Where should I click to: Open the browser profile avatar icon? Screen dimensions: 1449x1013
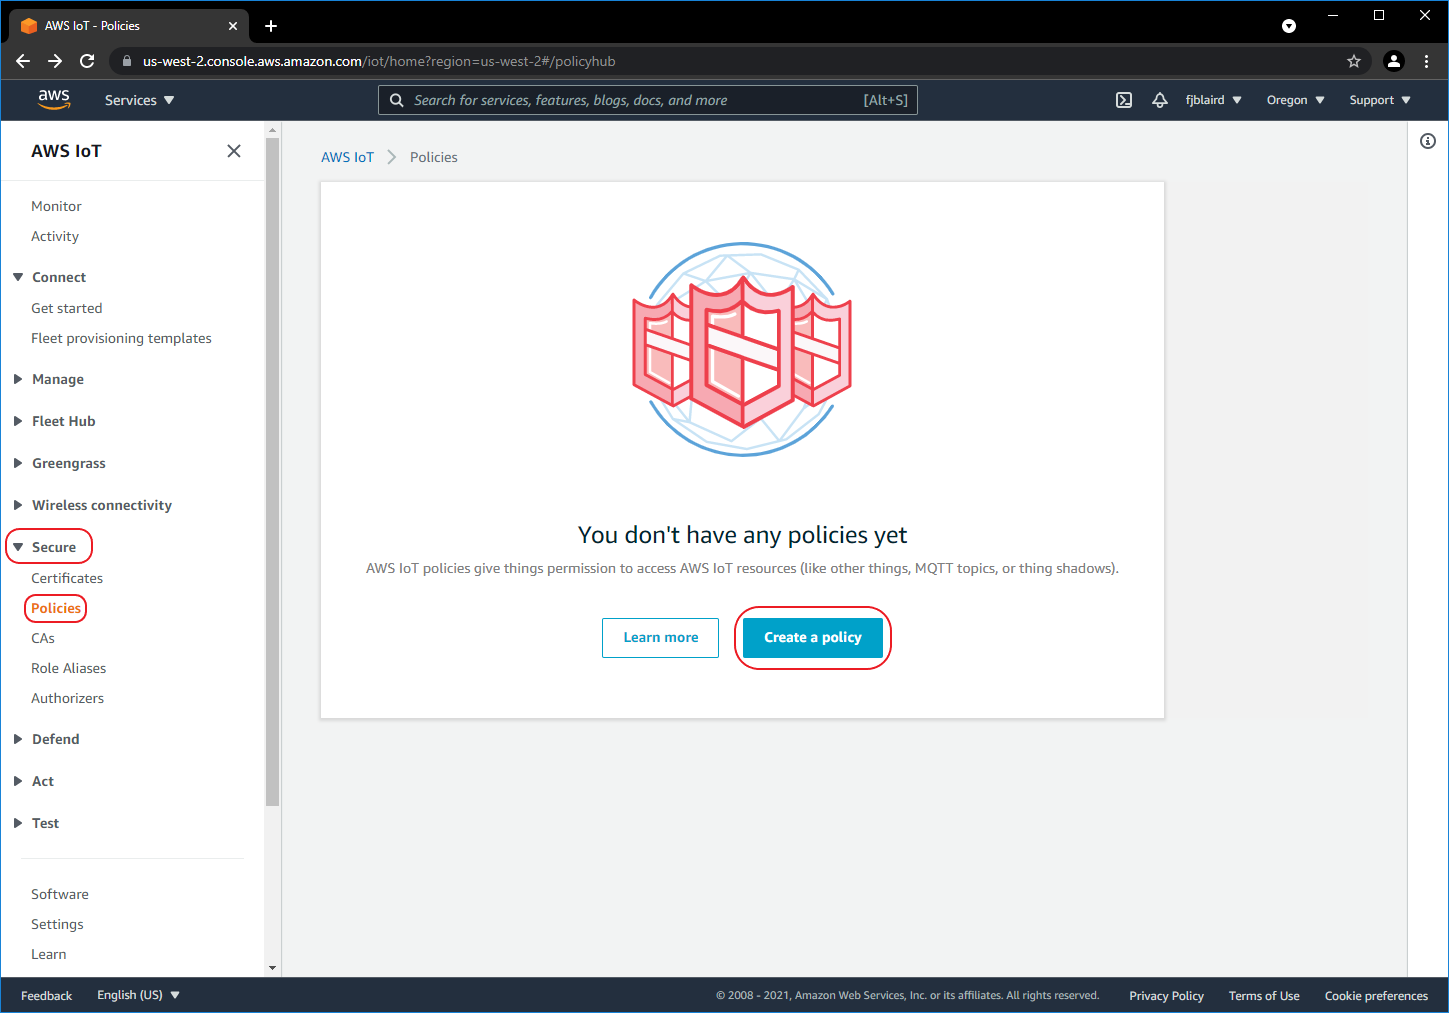point(1393,61)
